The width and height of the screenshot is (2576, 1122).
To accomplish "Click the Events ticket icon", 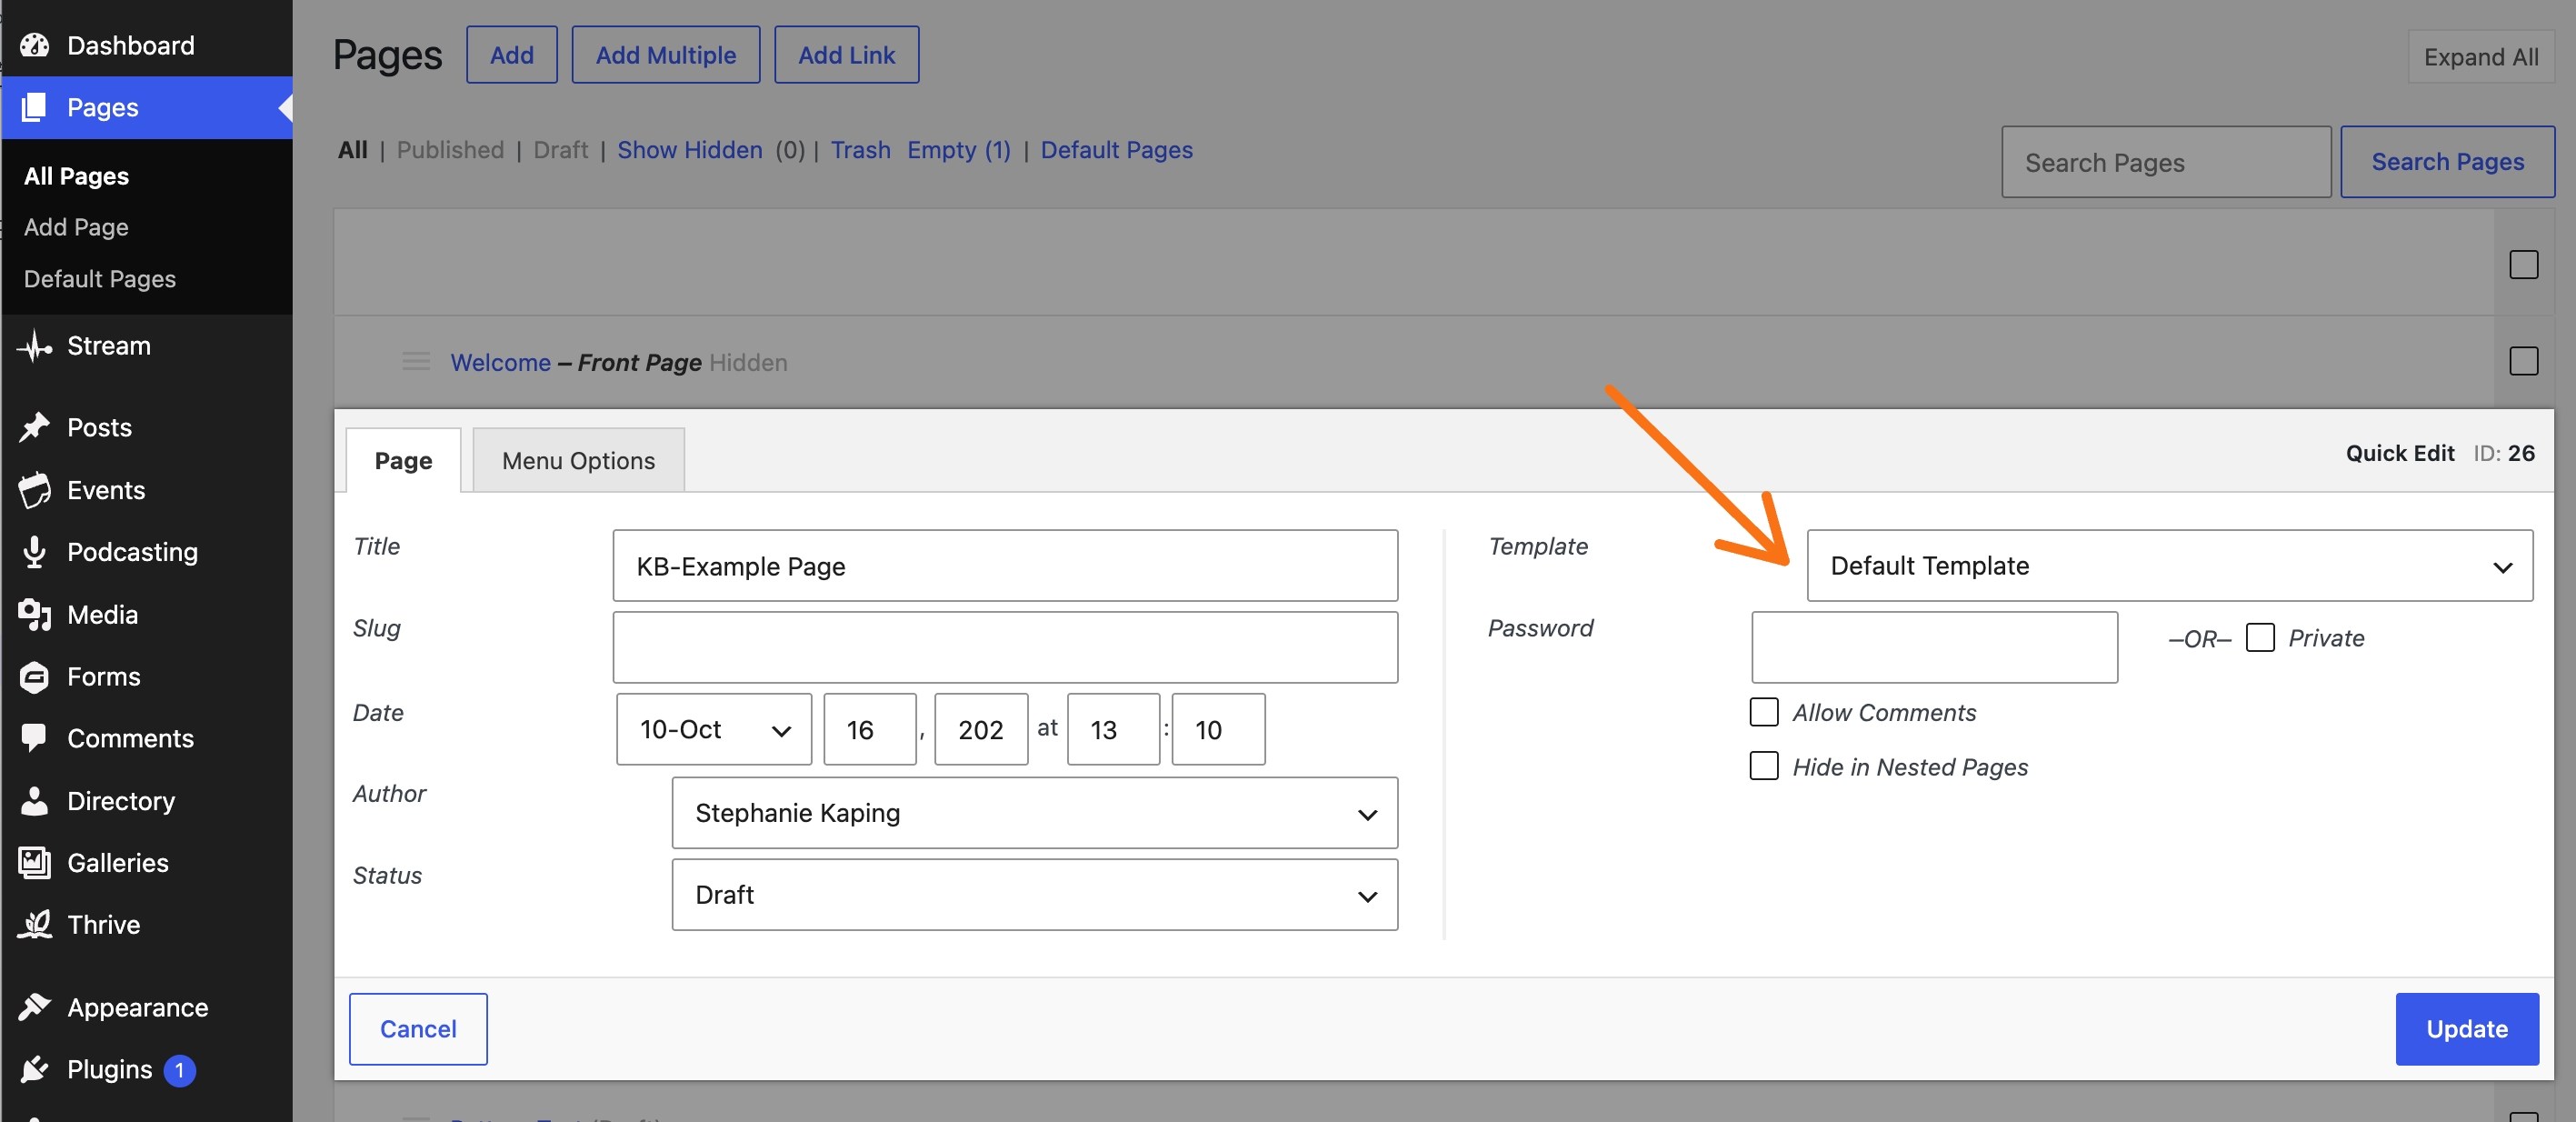I will (x=35, y=490).
